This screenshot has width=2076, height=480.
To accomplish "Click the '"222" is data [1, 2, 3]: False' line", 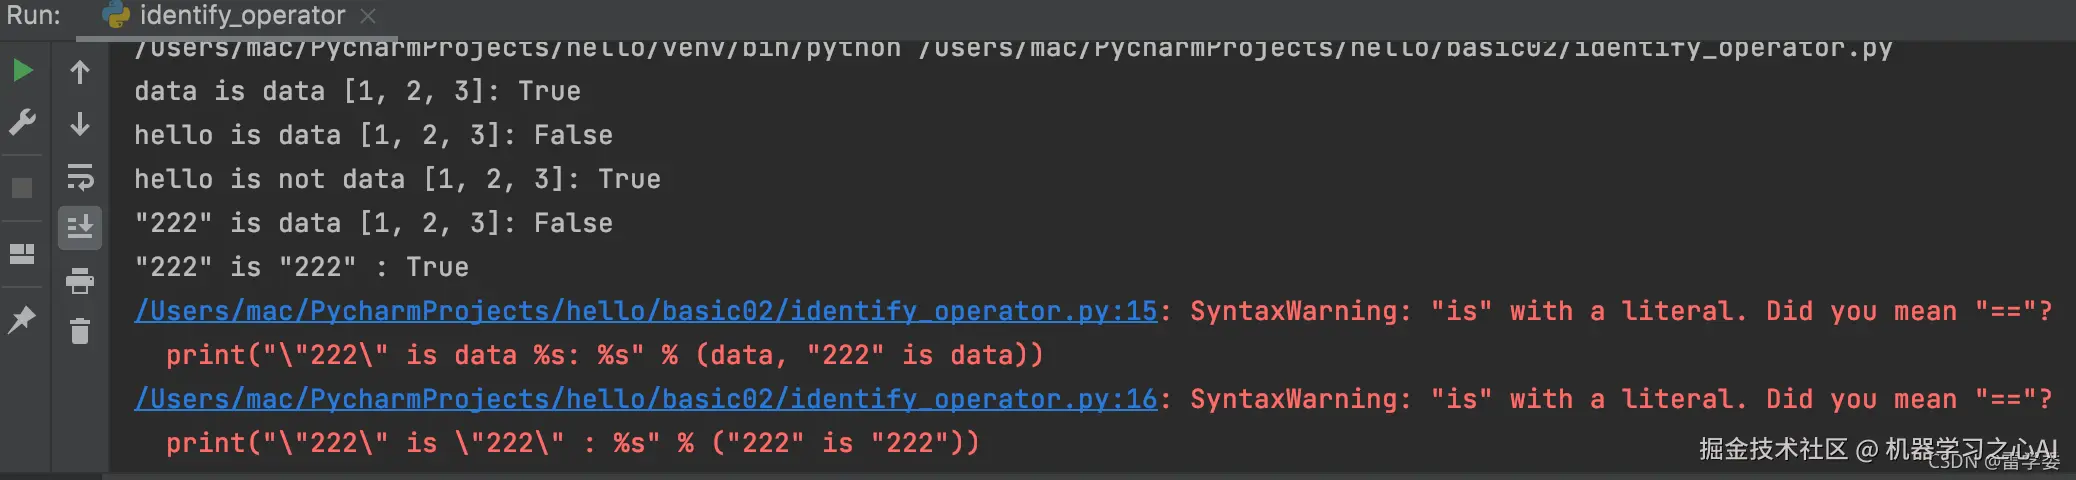I will 373,223.
